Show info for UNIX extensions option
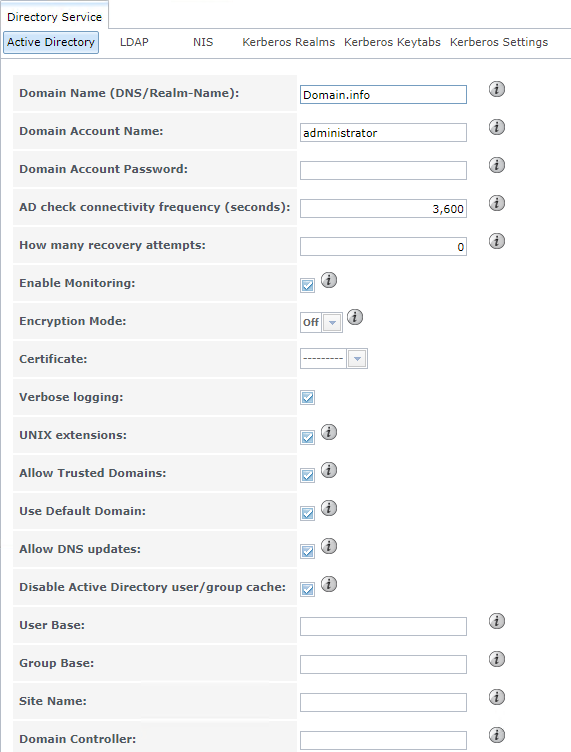 click(329, 432)
